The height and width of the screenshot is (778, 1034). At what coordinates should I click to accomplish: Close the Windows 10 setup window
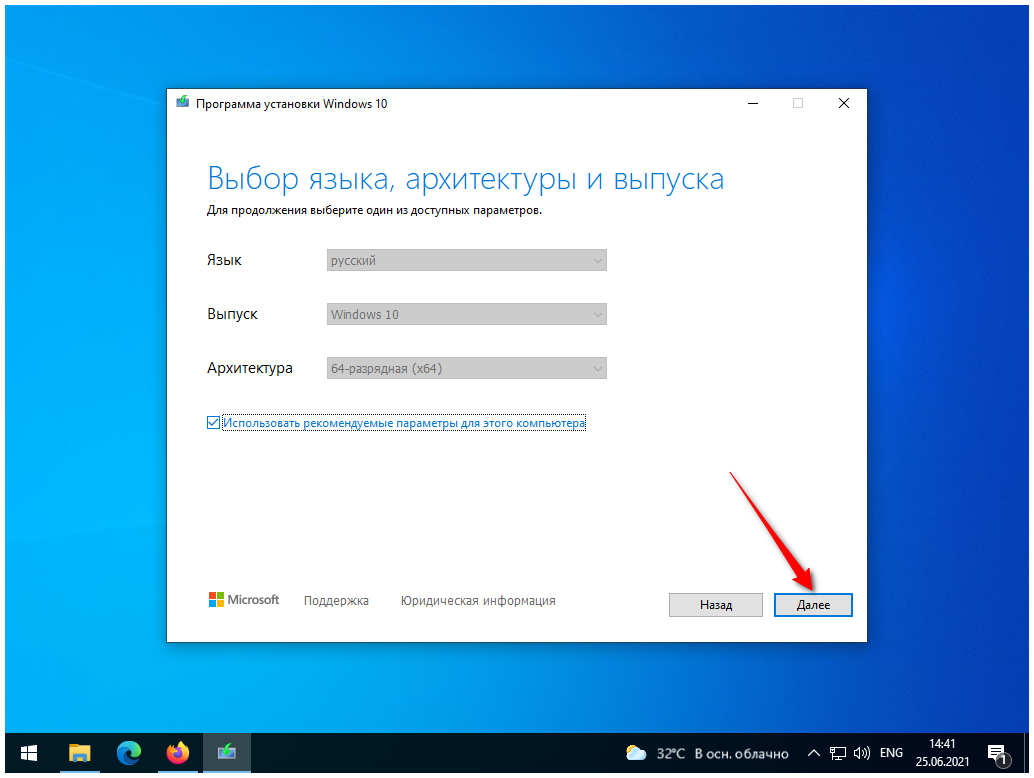pos(843,103)
